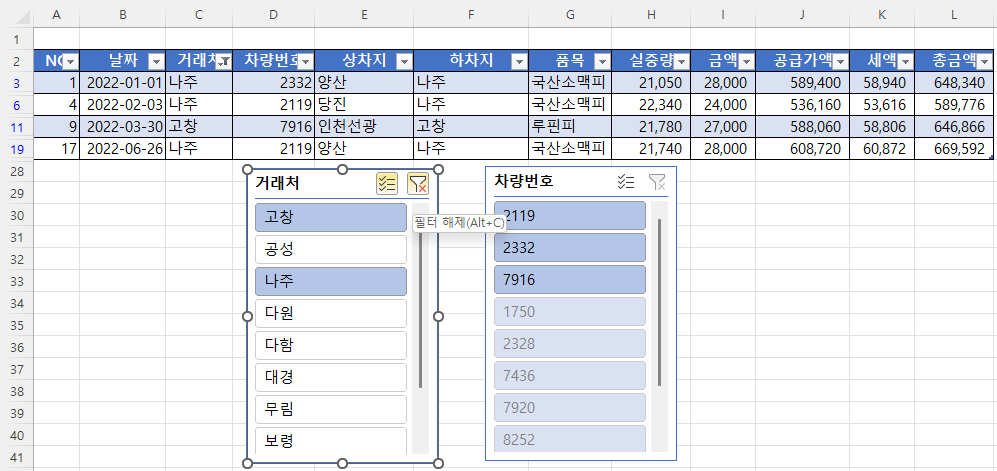The image size is (997, 471).
Task: Click vehicle number cell 2332
Action: (273, 83)
